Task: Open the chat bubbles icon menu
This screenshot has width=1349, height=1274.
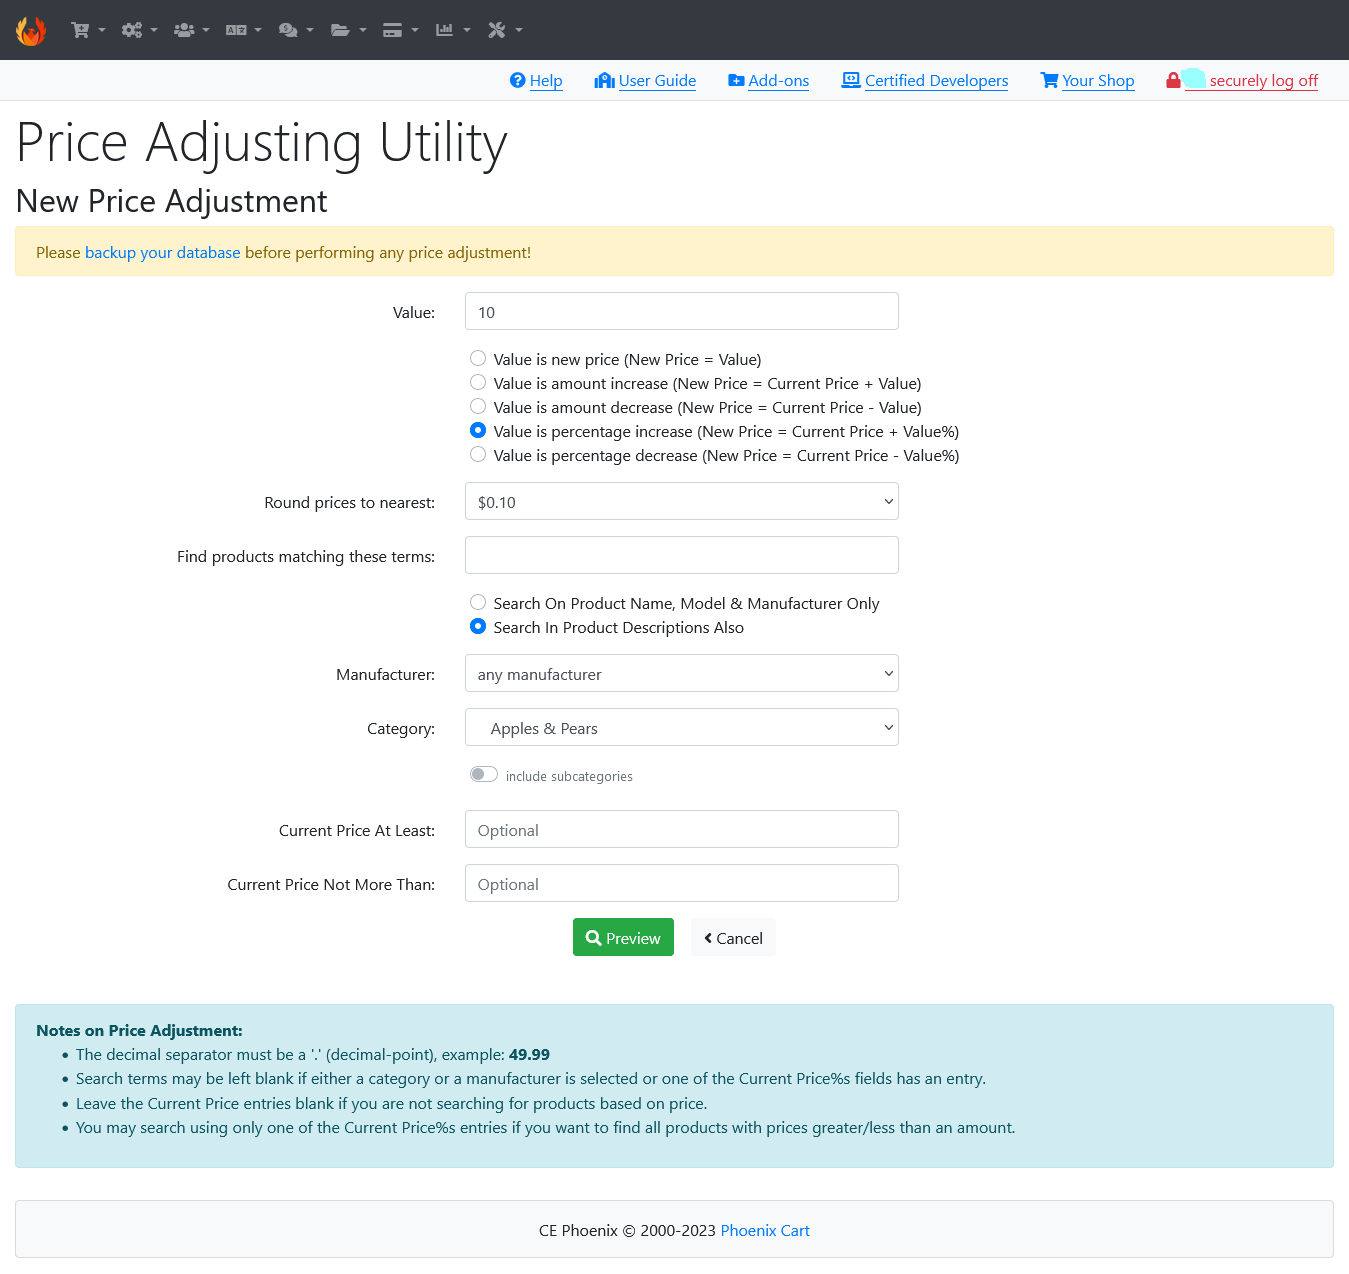Action: 295,30
